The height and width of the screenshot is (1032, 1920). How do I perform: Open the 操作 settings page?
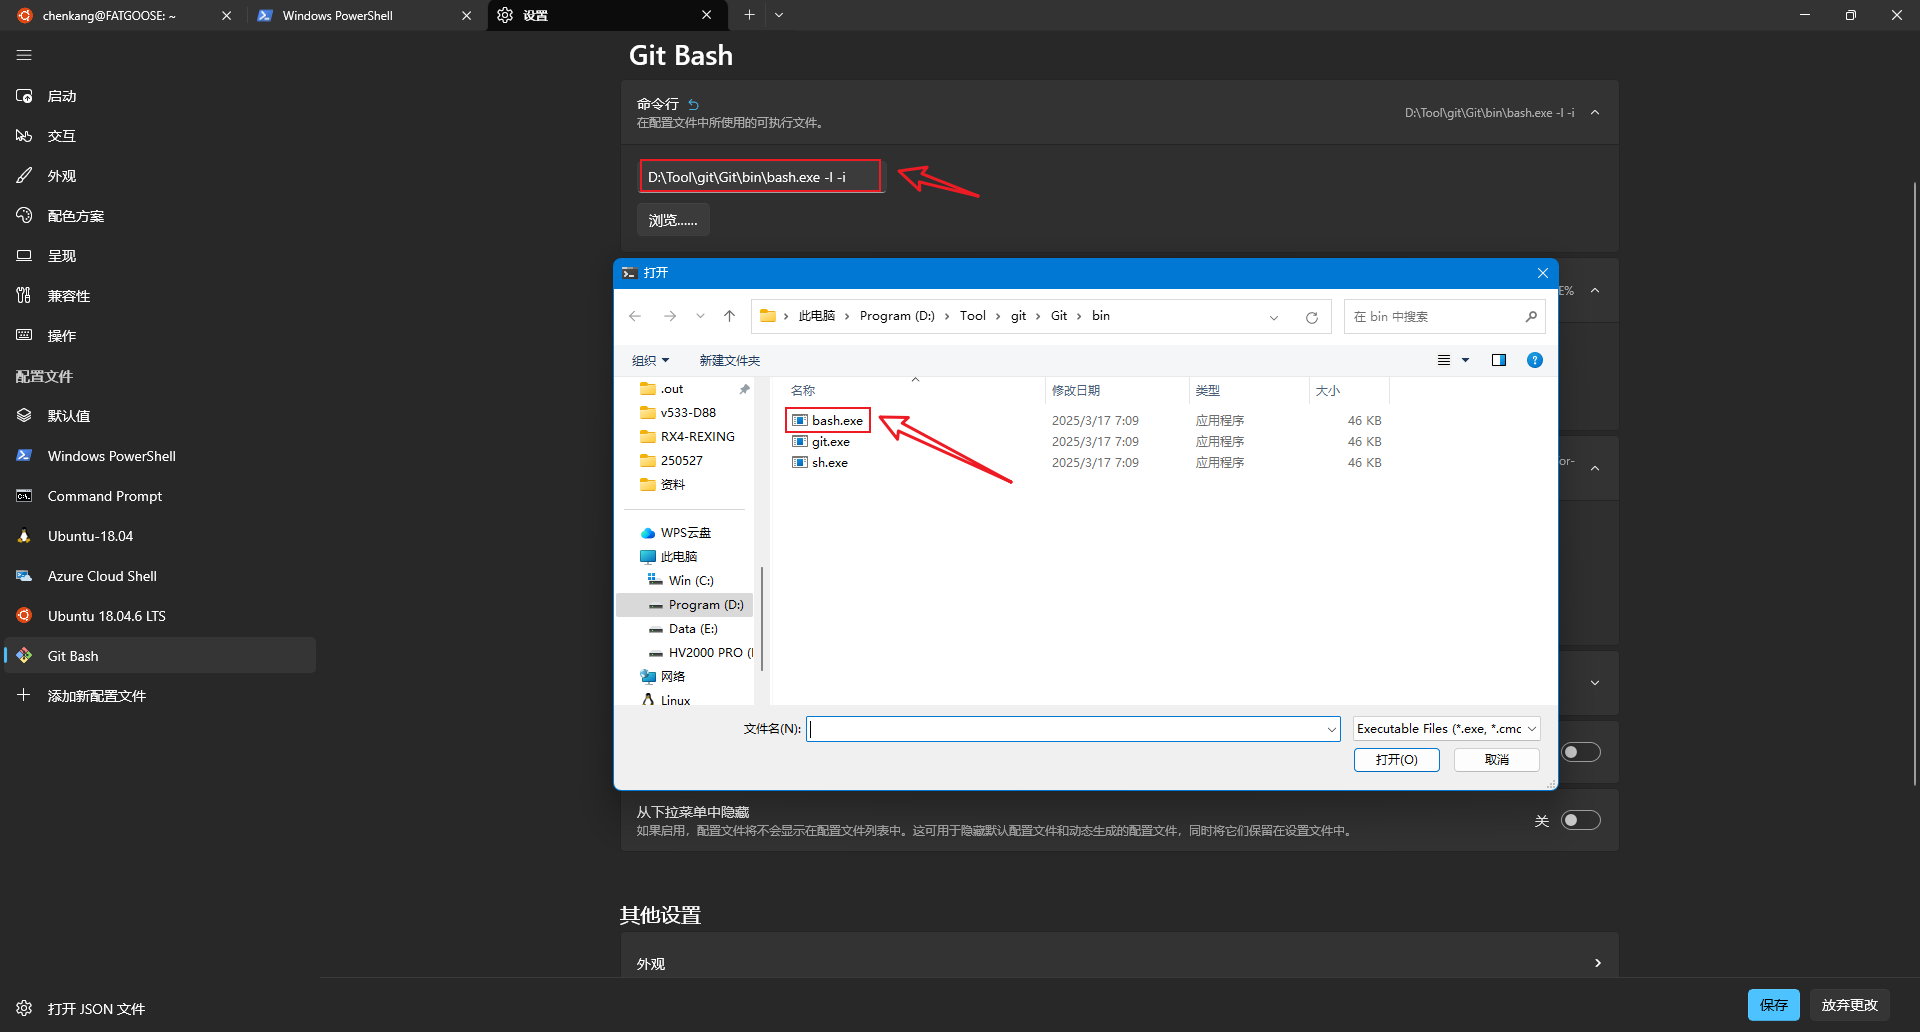tap(160, 336)
